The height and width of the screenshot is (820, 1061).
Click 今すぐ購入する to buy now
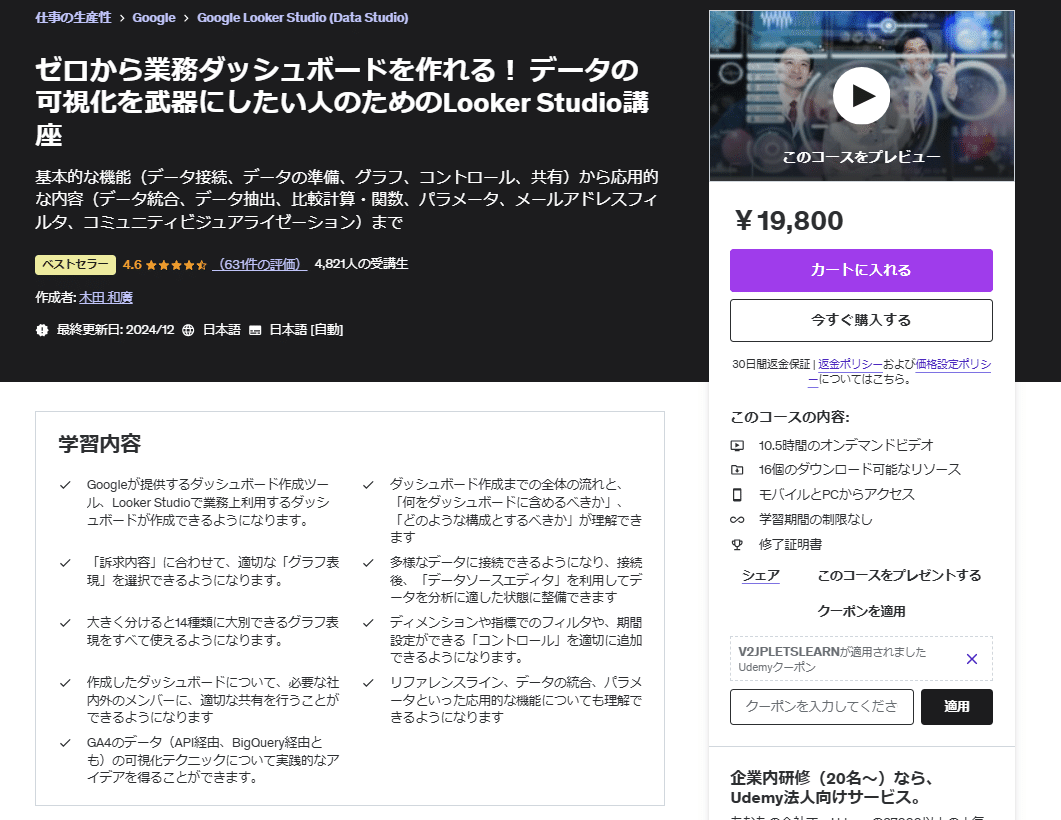(860, 320)
